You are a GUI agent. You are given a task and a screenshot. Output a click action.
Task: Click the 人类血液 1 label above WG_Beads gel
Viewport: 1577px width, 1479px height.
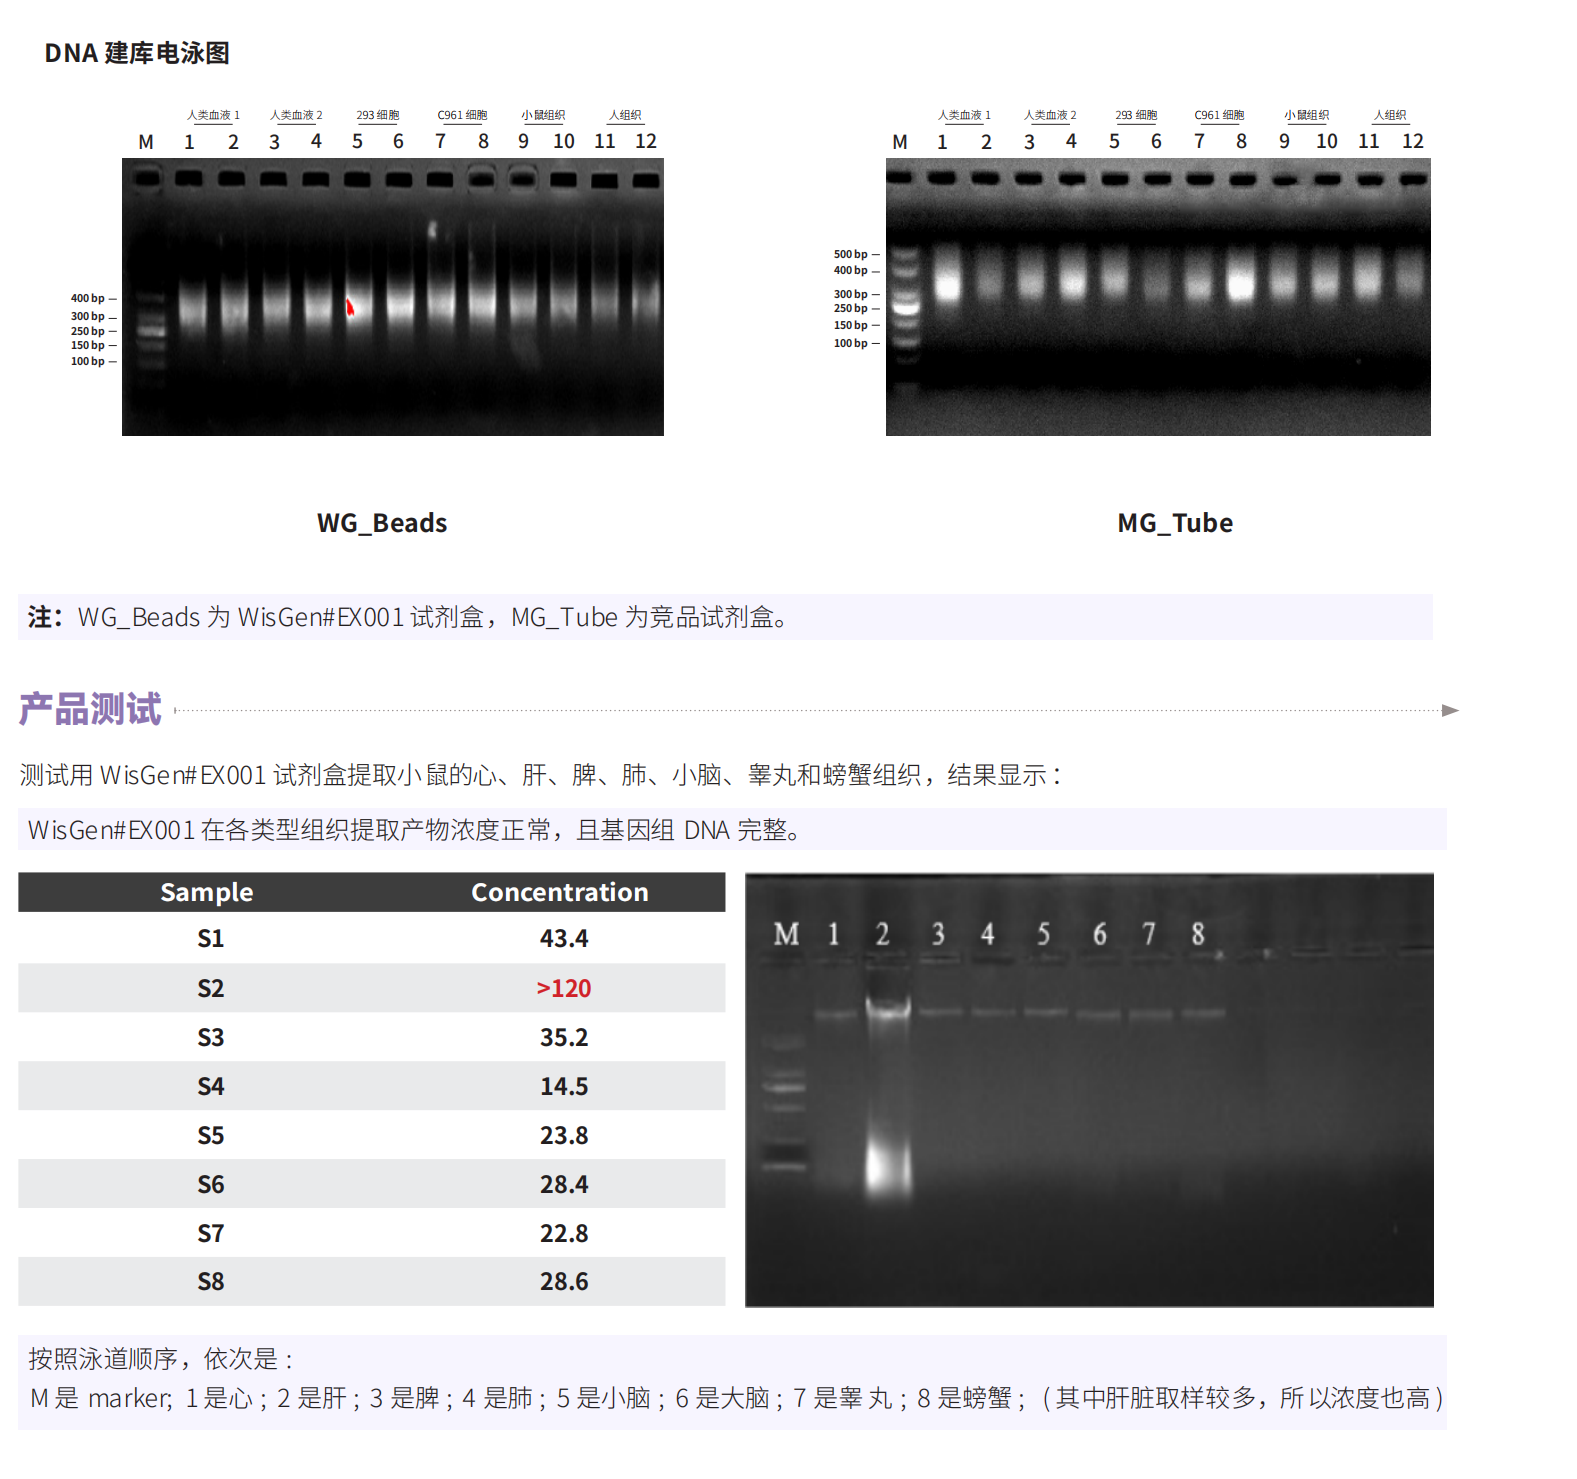coord(213,115)
